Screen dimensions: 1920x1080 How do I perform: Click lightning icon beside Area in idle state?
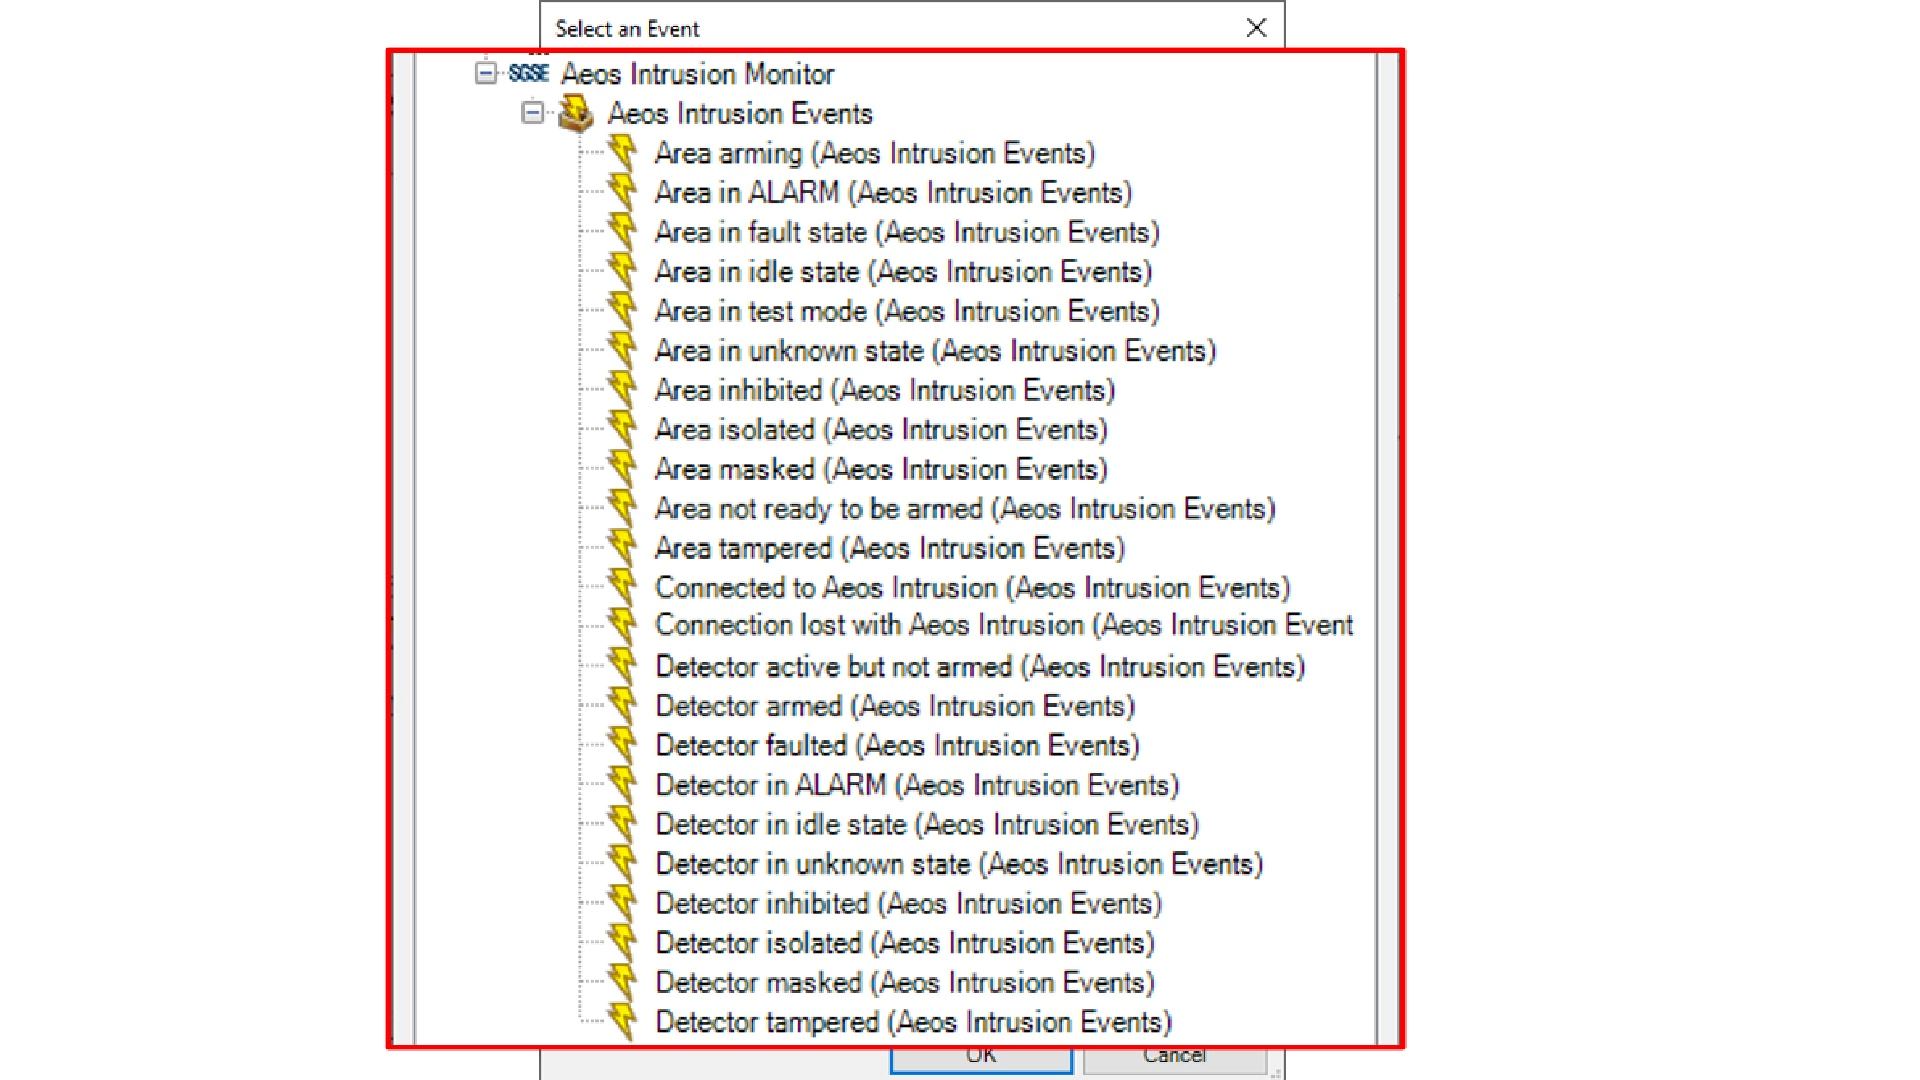(x=622, y=271)
